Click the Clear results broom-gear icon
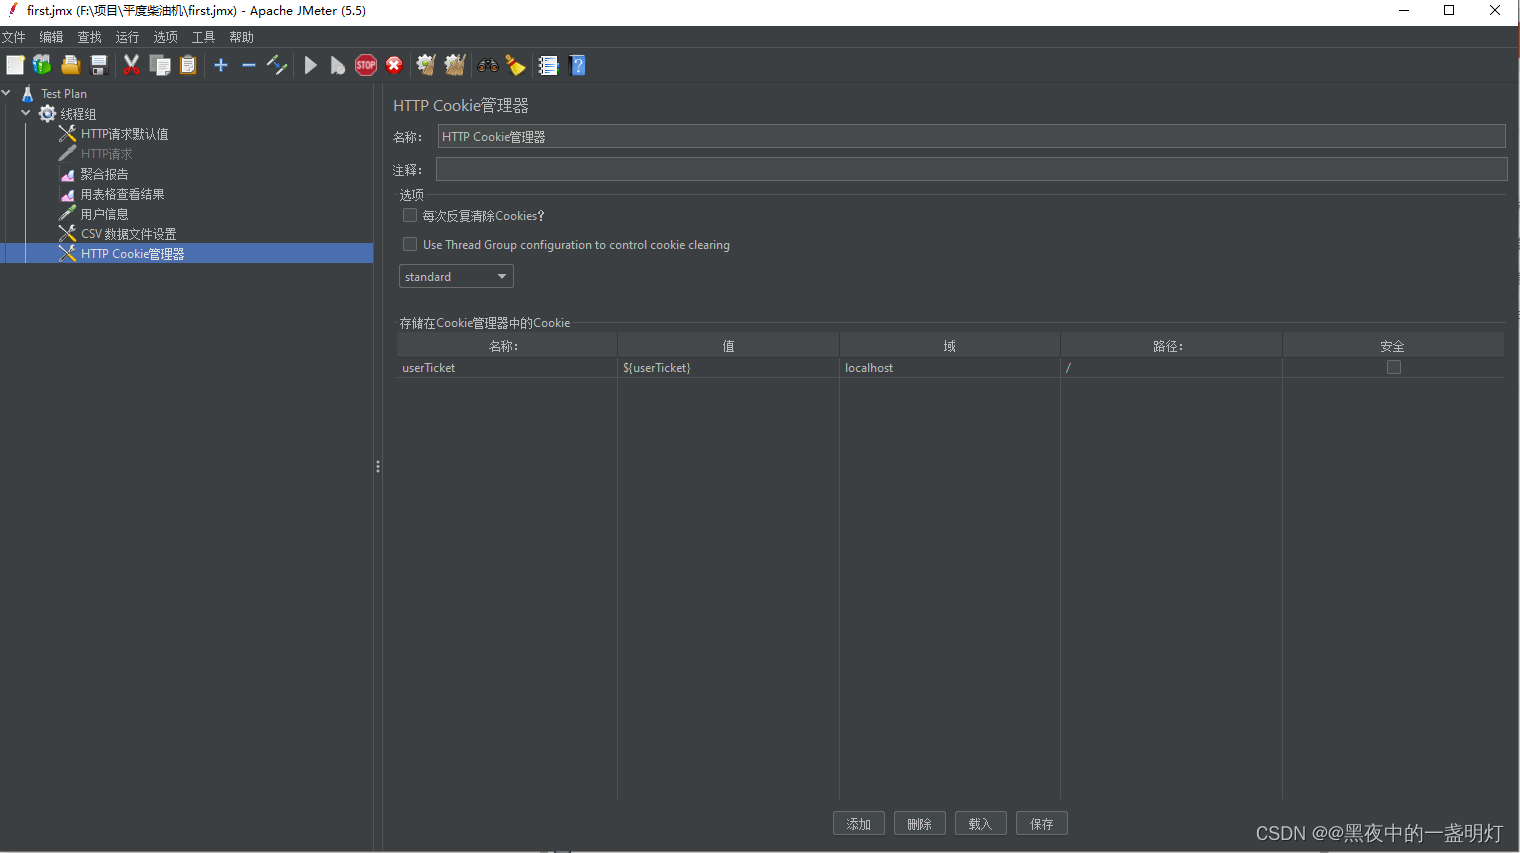This screenshot has width=1520, height=853. (426, 65)
